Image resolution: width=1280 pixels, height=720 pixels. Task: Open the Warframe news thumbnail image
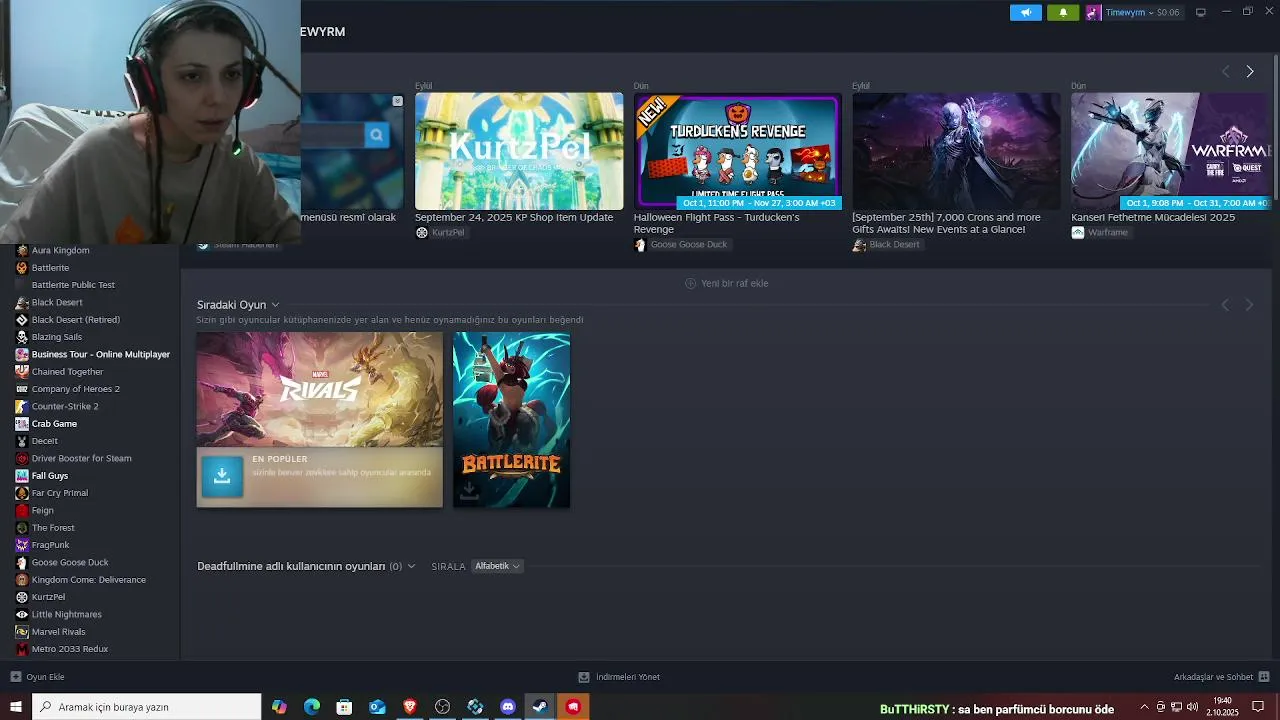pos(1172,151)
